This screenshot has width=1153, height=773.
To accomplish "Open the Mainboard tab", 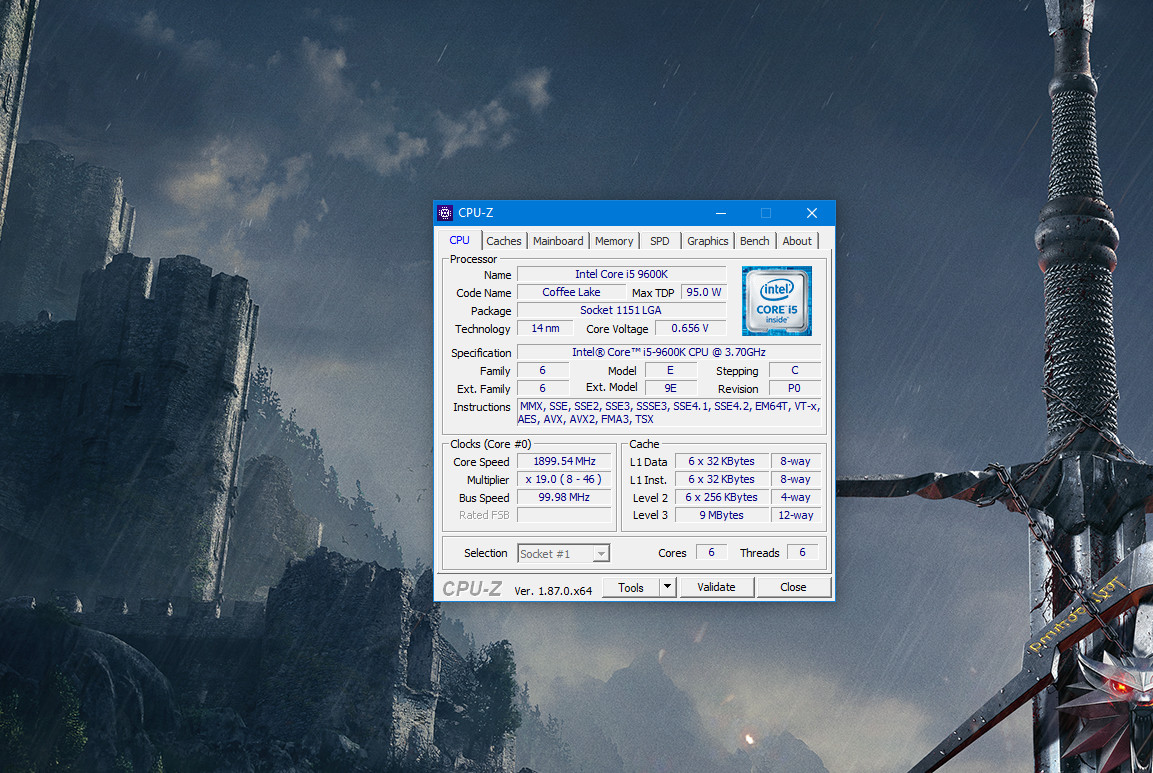I will point(557,241).
